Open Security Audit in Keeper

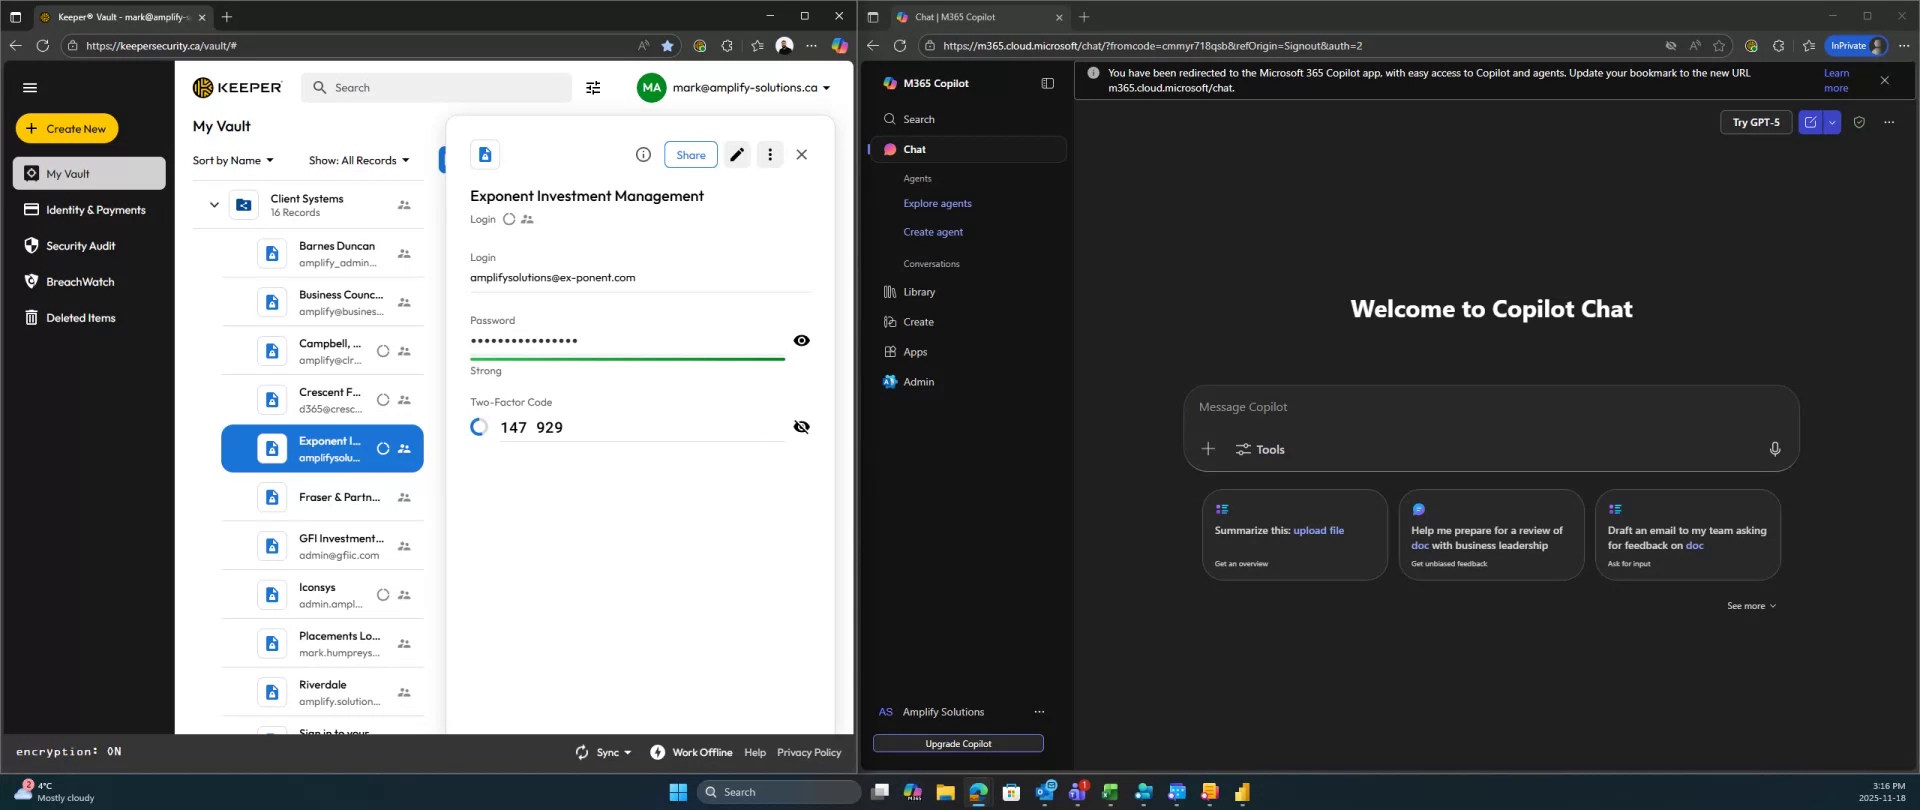tap(89, 246)
